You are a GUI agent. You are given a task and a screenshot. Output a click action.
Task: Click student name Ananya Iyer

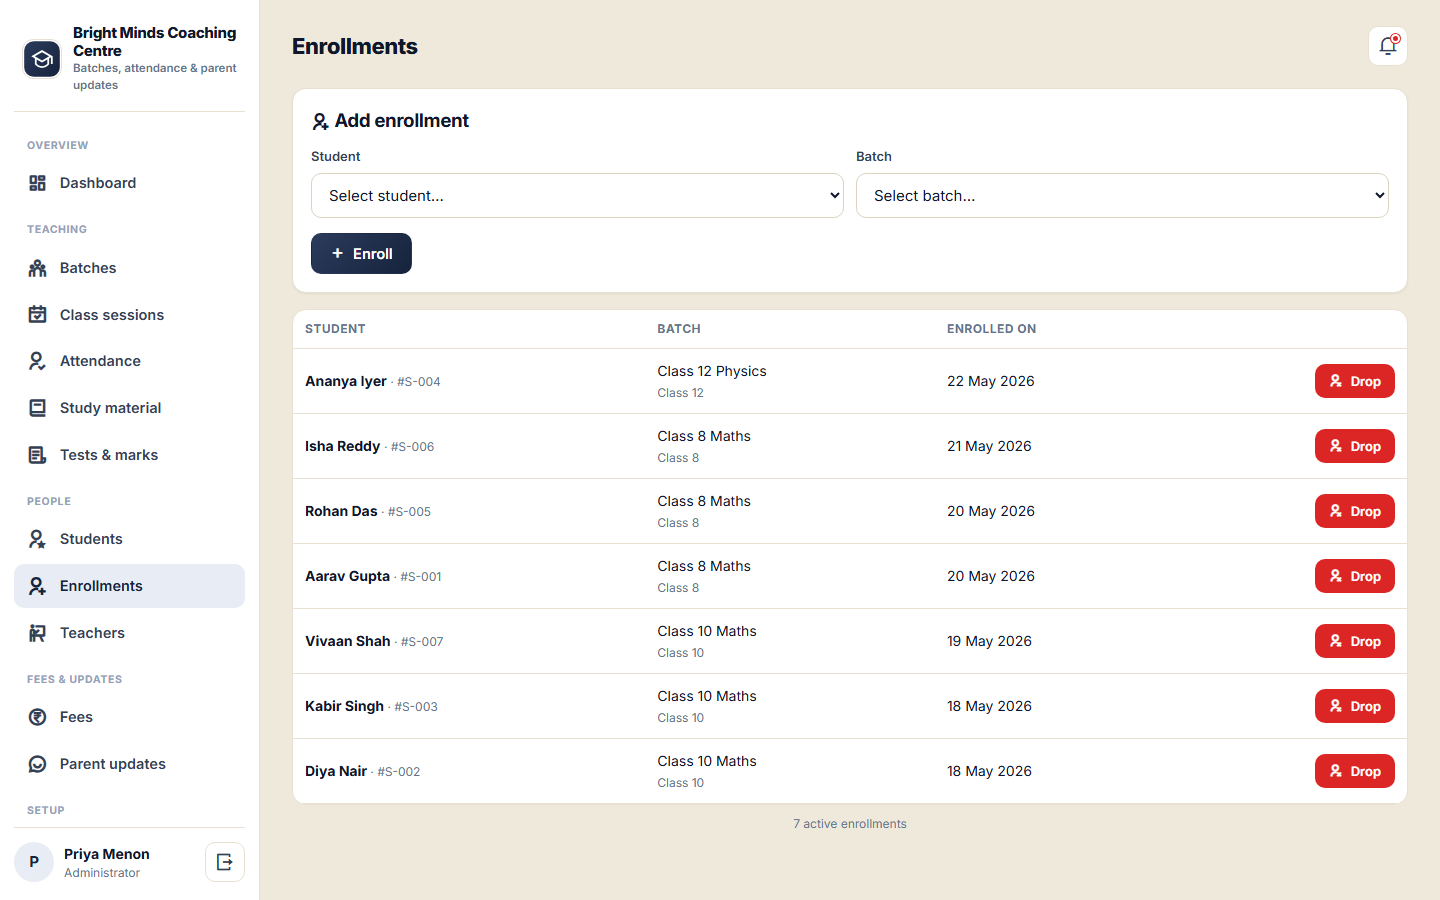tap(346, 381)
